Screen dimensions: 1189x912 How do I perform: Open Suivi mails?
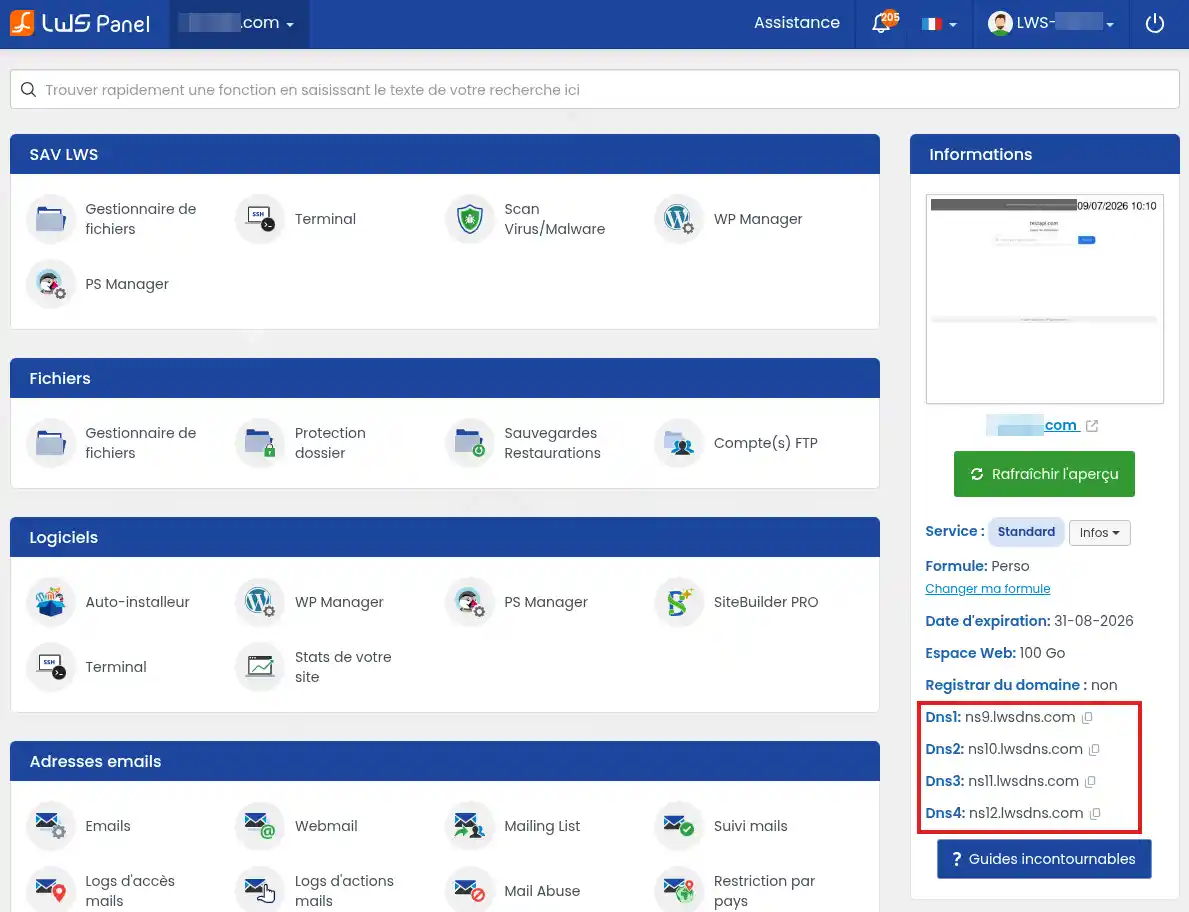tap(722, 826)
